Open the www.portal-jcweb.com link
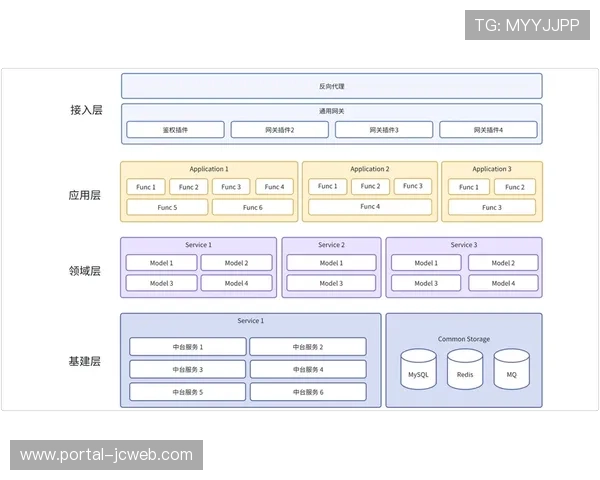 coord(107,455)
